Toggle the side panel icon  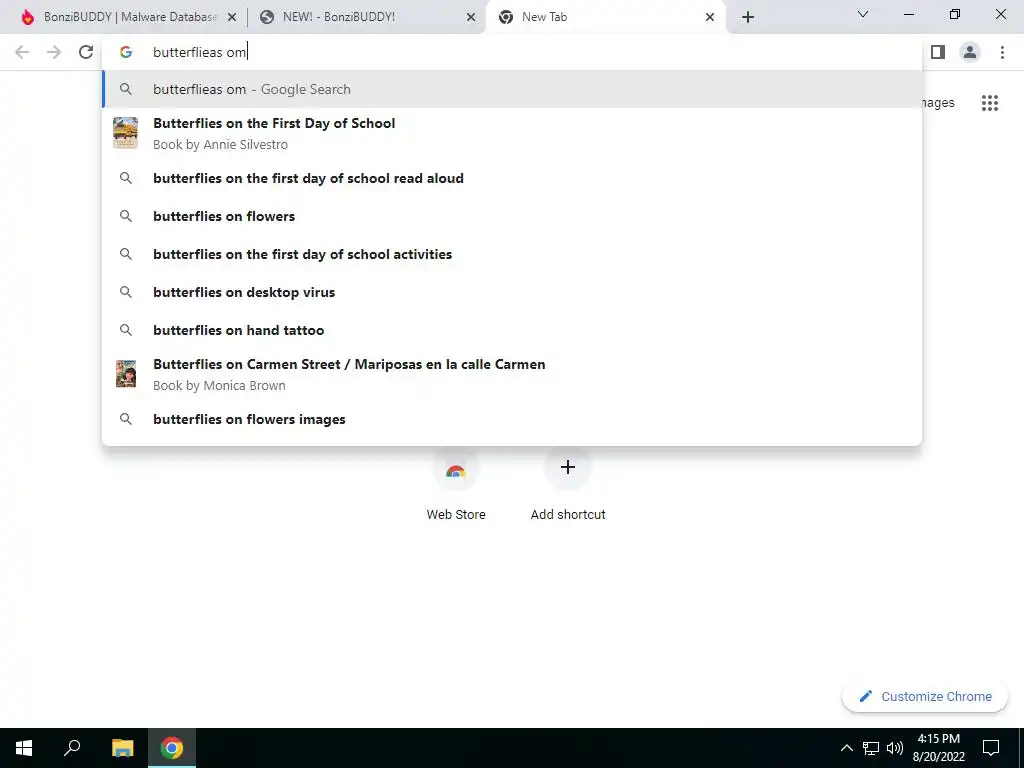point(938,52)
